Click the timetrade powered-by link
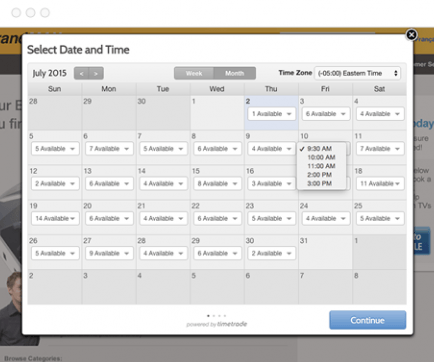Screen dimensions: 434x362 pos(217,324)
